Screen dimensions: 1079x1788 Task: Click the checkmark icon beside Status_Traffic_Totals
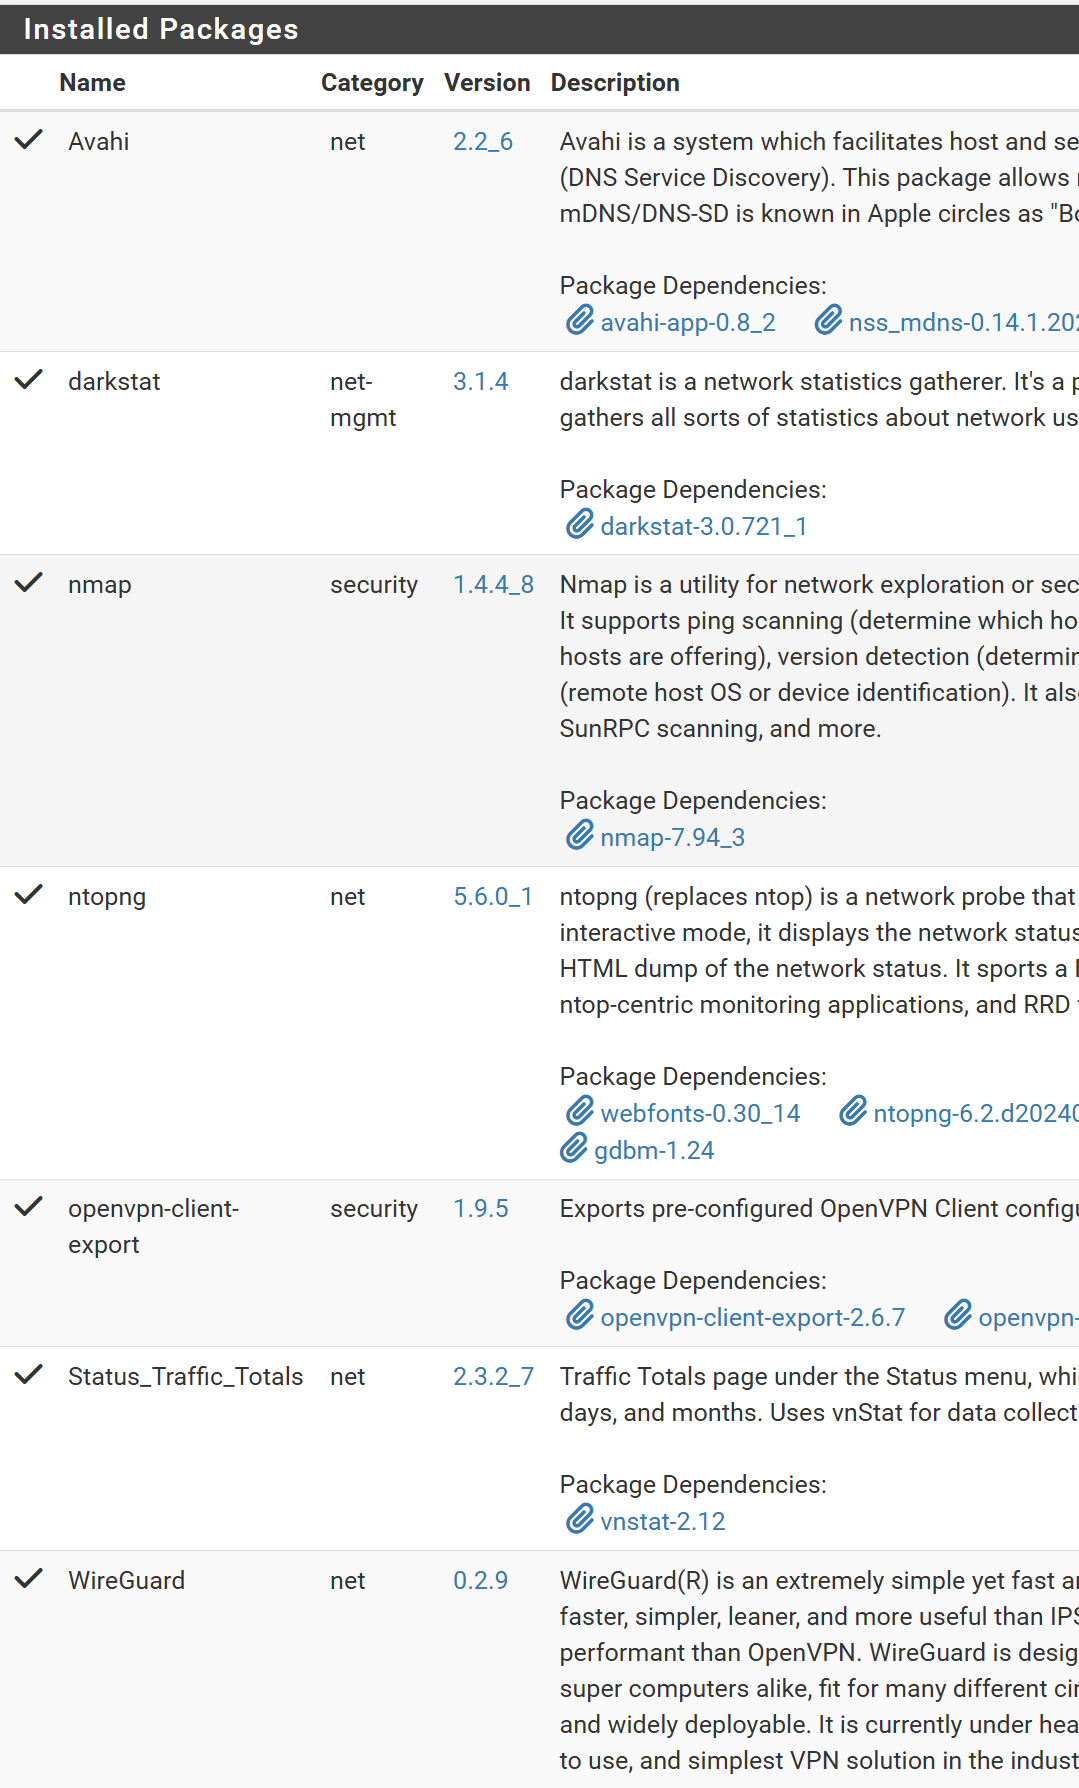click(x=29, y=1375)
